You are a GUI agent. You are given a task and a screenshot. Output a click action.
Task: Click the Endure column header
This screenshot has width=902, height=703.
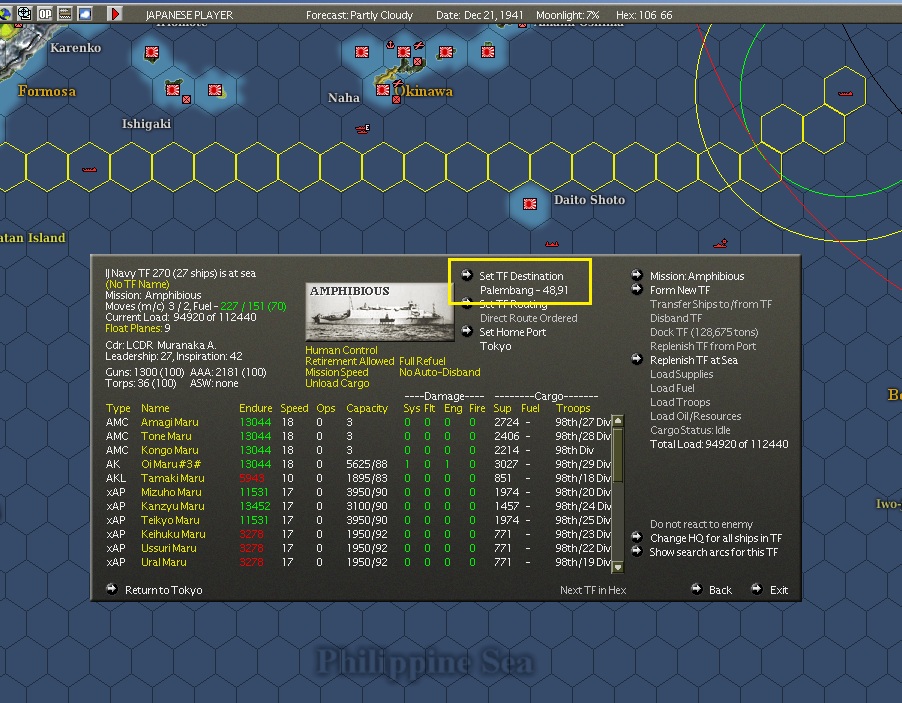(x=255, y=408)
